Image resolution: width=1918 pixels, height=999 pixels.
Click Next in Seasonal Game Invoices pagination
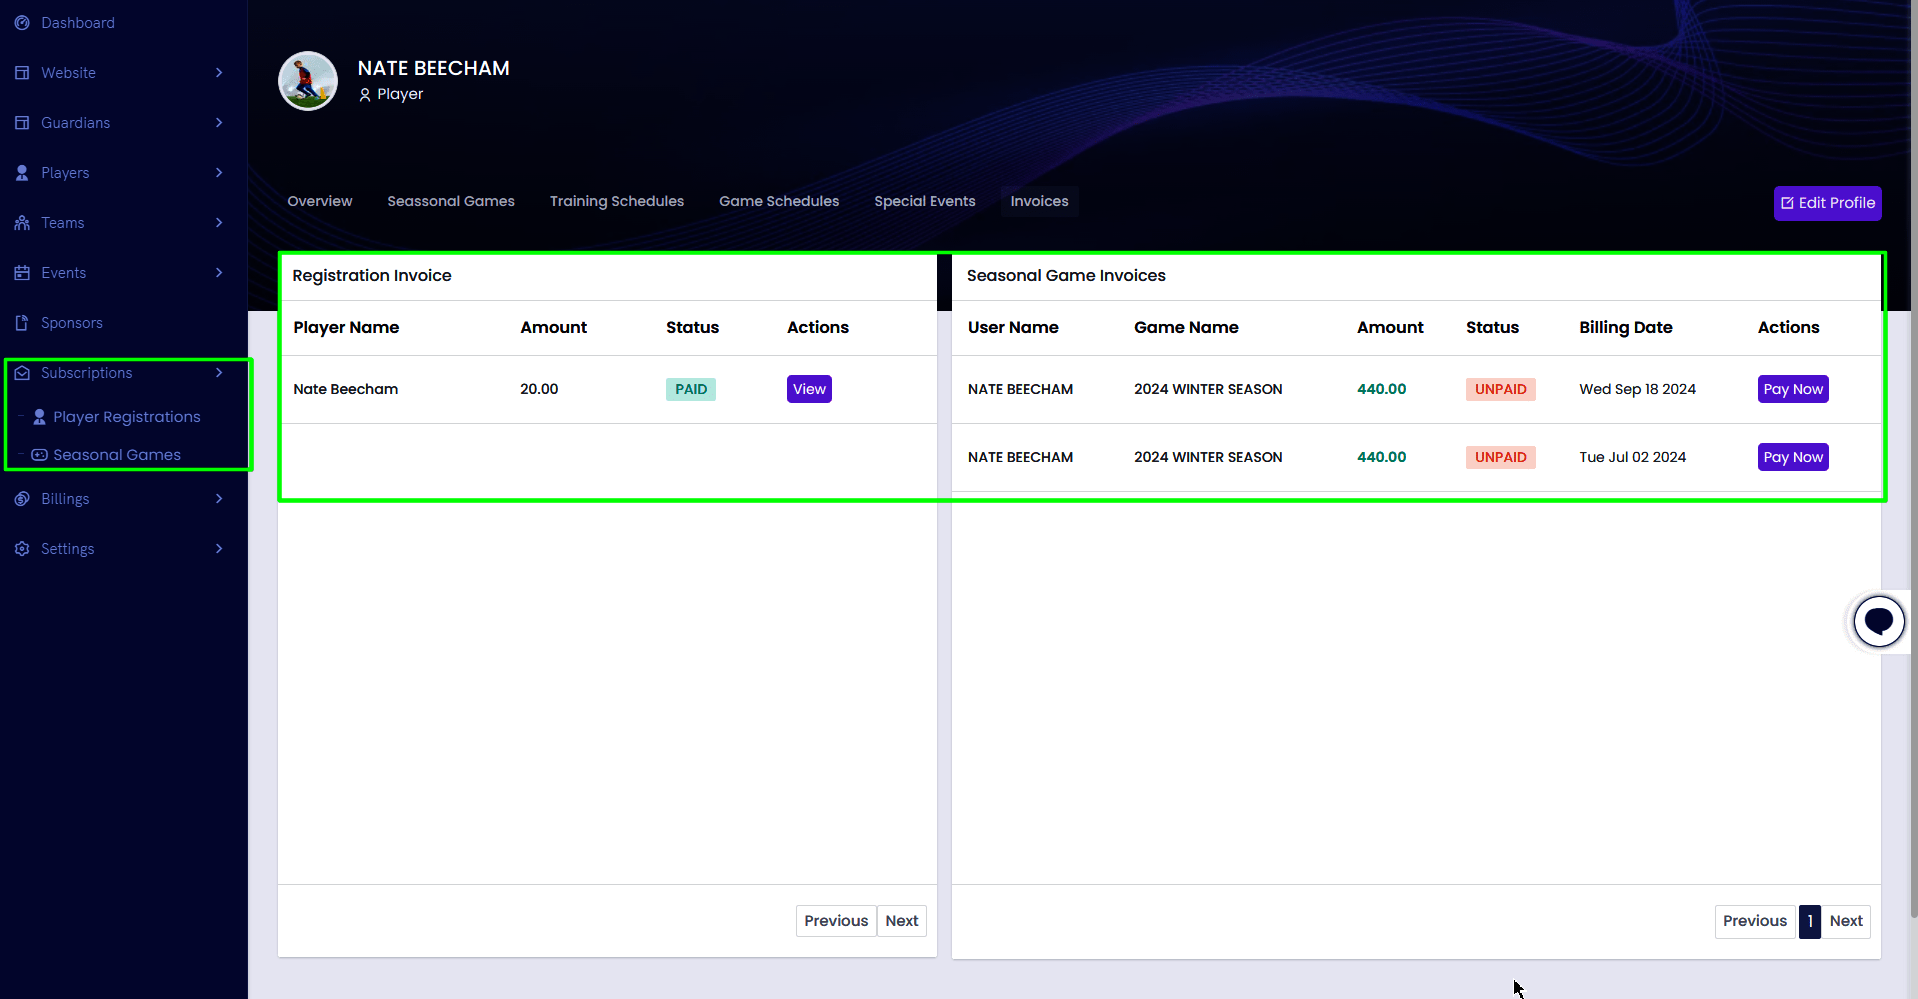click(x=1846, y=921)
